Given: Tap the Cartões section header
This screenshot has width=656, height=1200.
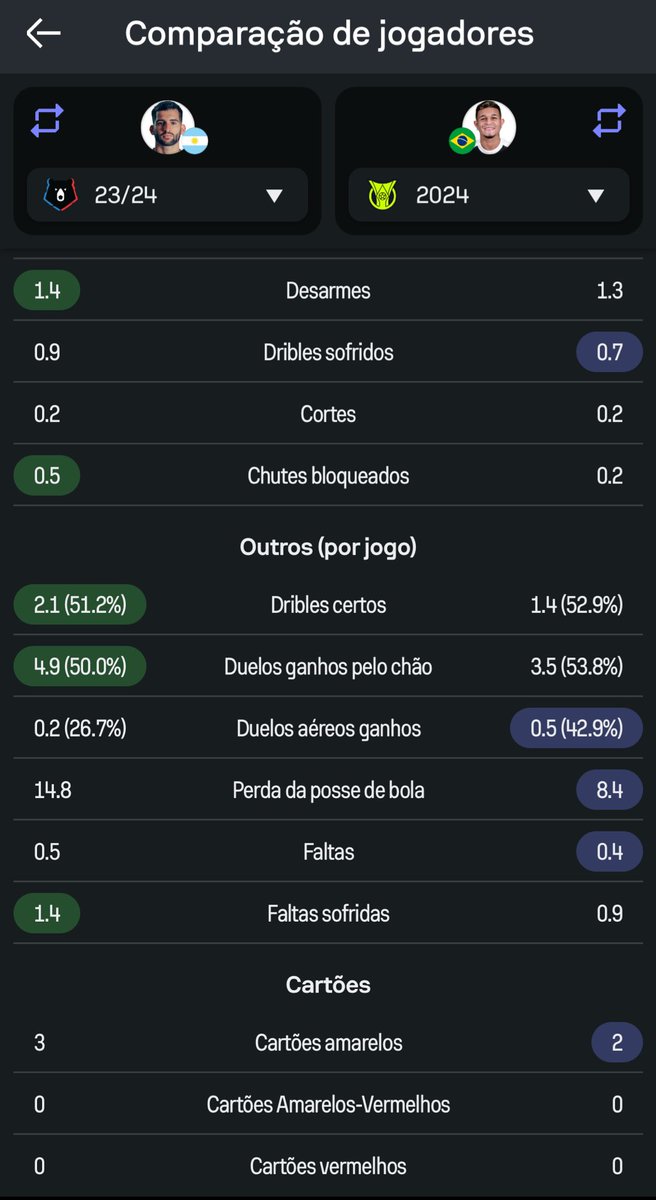Looking at the screenshot, I should tap(328, 985).
